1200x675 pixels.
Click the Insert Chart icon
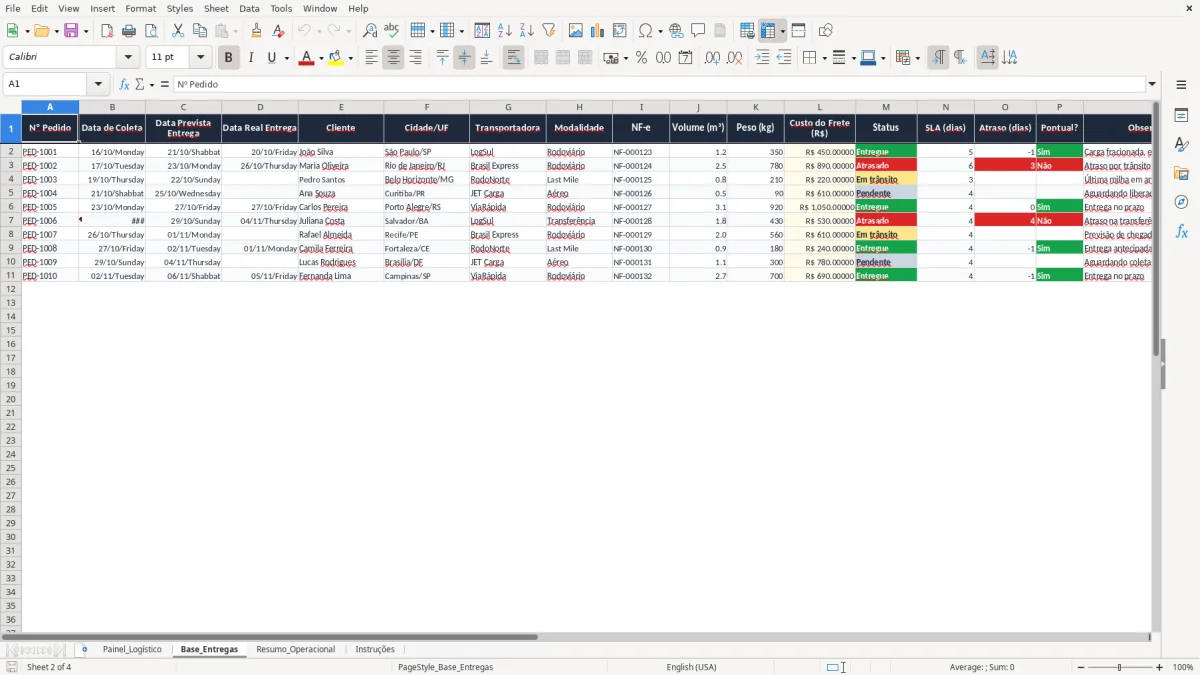click(598, 31)
